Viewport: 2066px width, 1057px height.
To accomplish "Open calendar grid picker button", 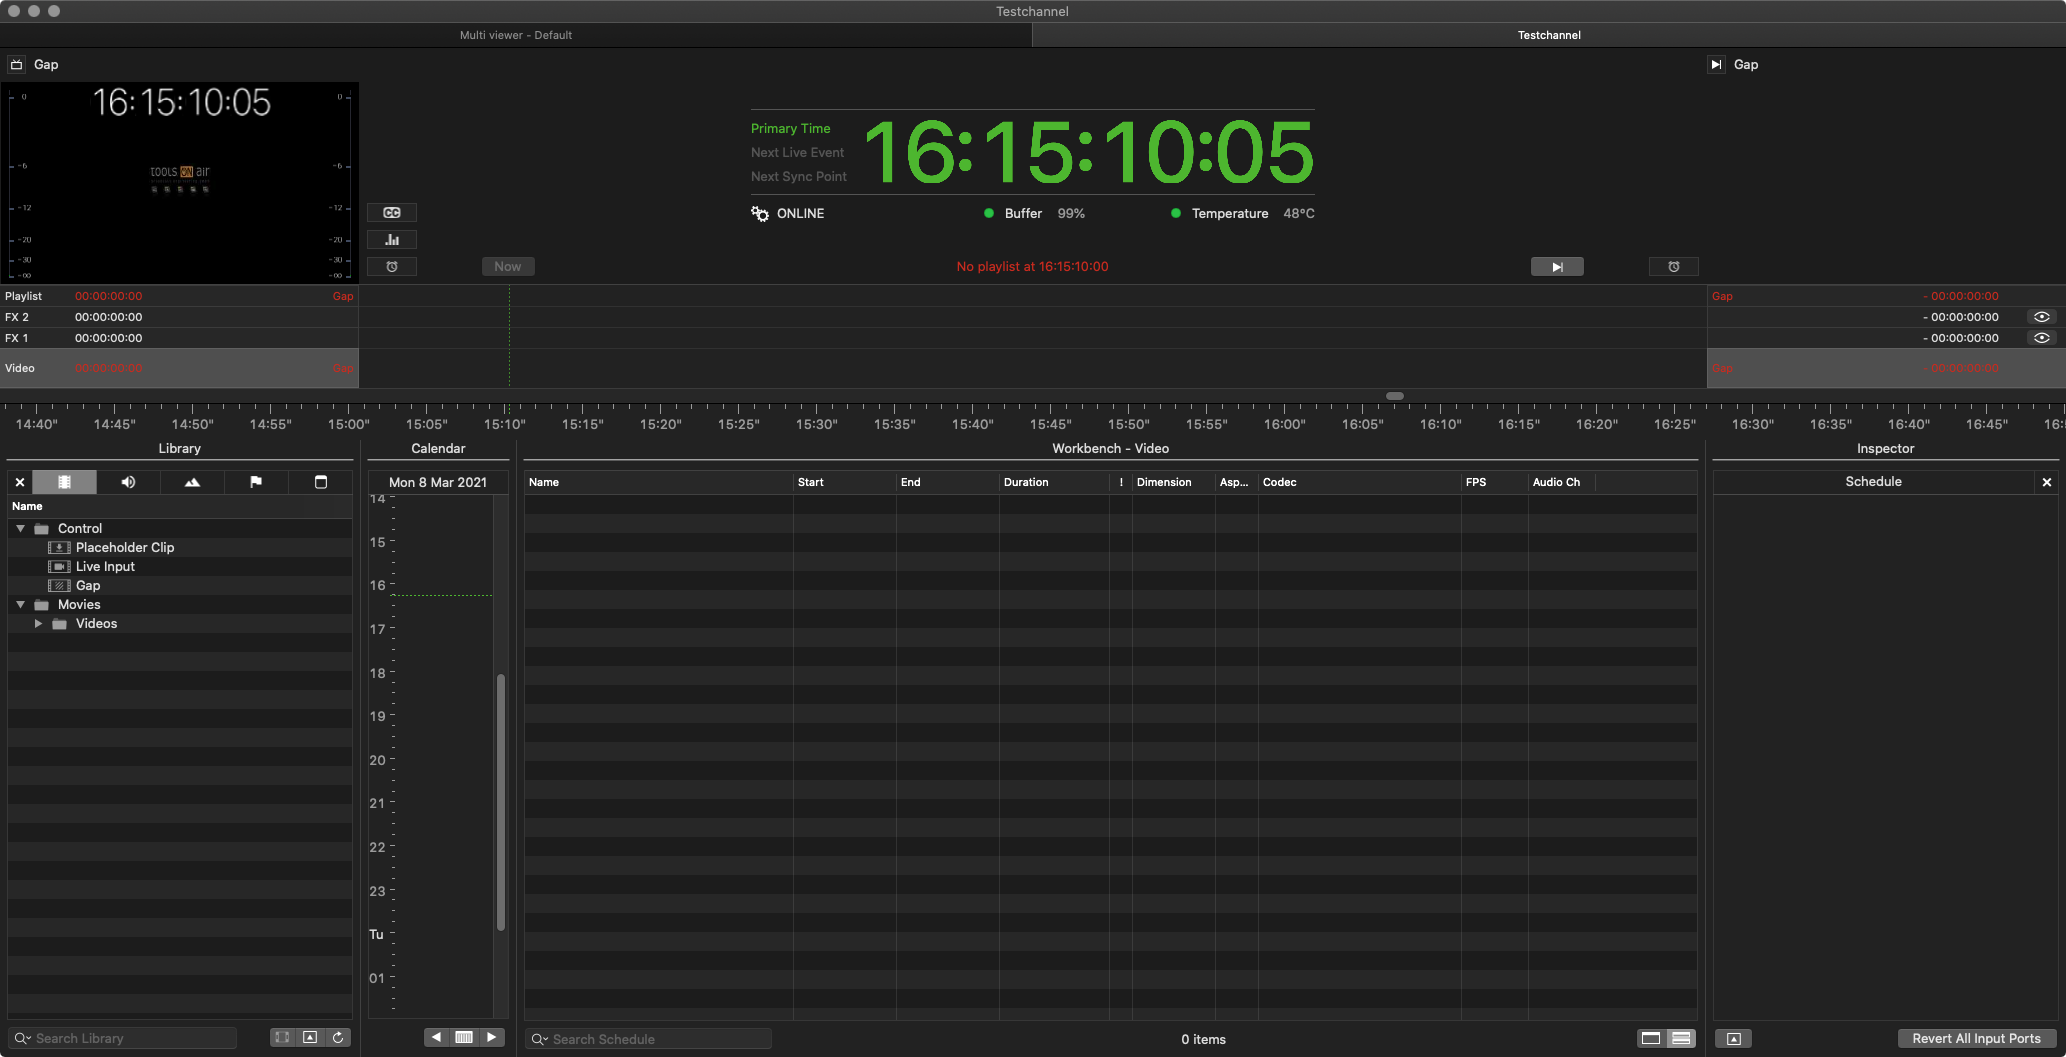I will pyautogui.click(x=464, y=1037).
